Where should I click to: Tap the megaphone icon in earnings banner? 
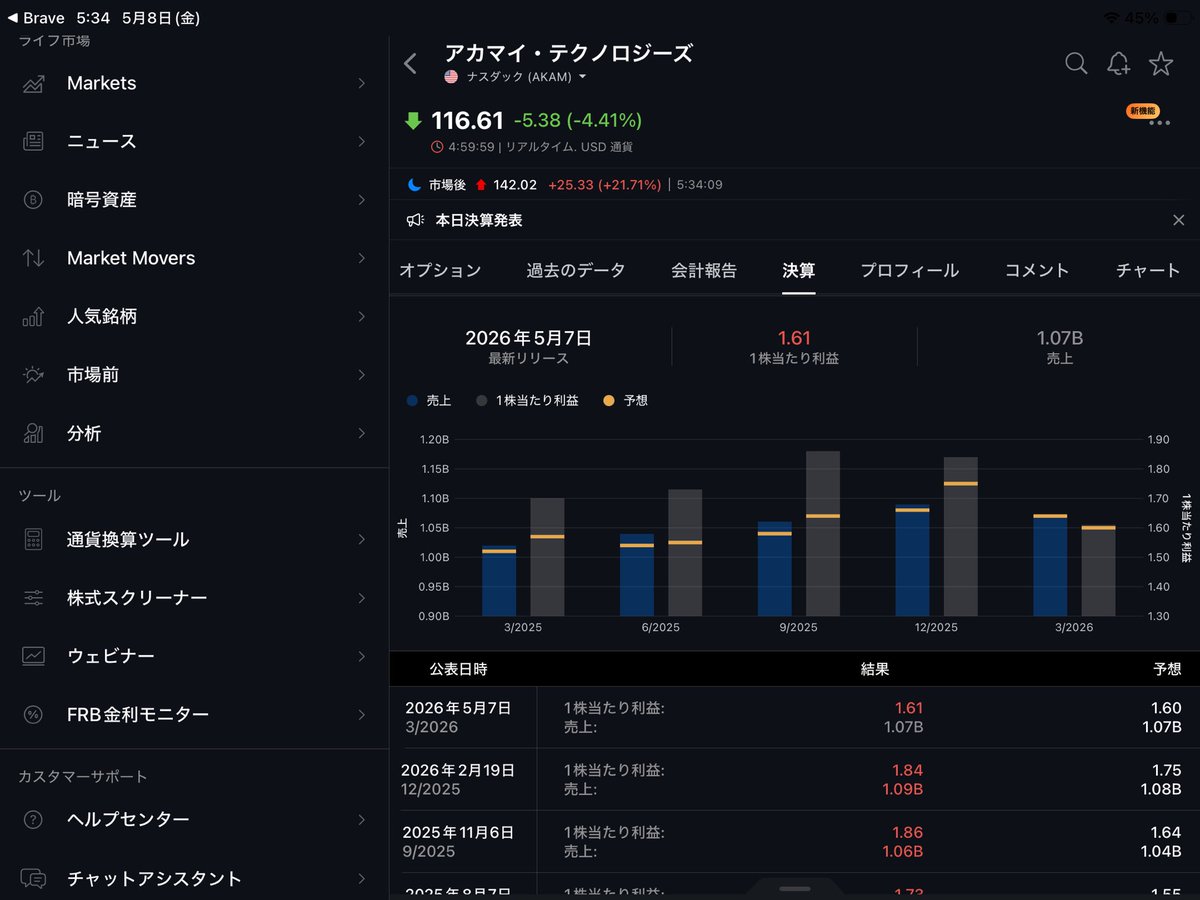[415, 220]
